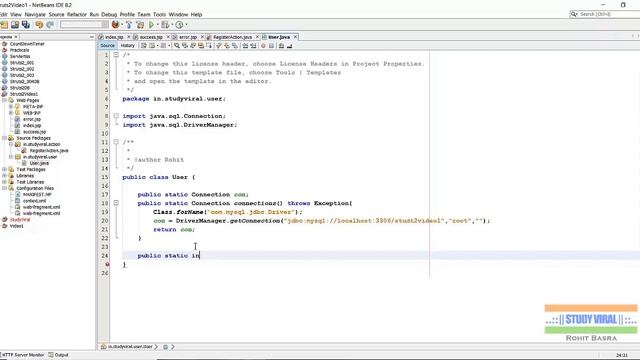Image resolution: width=640 pixels, height=360 pixels.
Task: Go to Next Bookmark in editor toolbar
Action: pos(227,46)
